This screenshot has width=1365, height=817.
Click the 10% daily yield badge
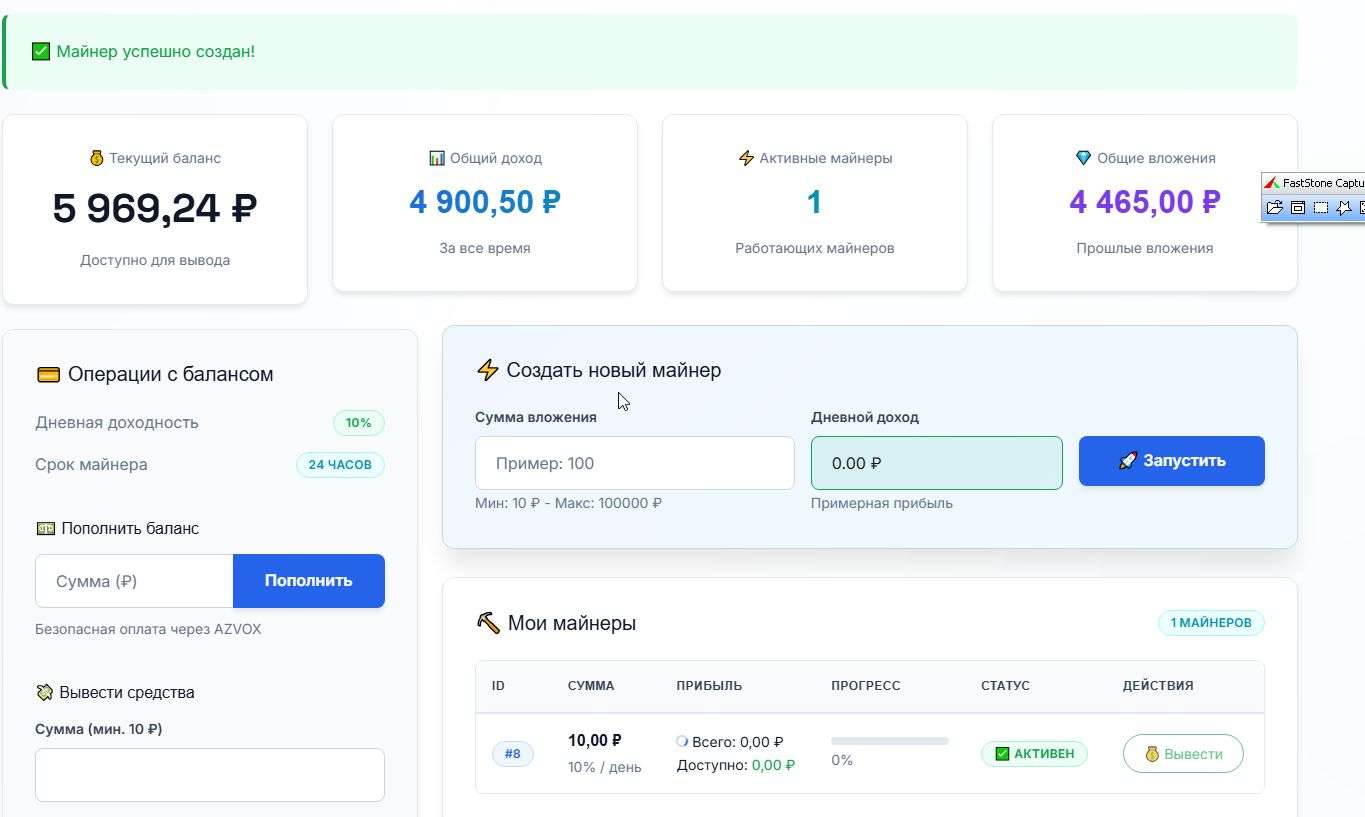pyautogui.click(x=359, y=423)
